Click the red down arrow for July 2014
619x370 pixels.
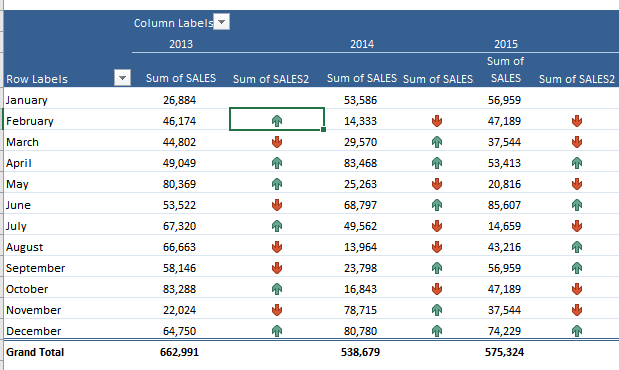[437, 225]
